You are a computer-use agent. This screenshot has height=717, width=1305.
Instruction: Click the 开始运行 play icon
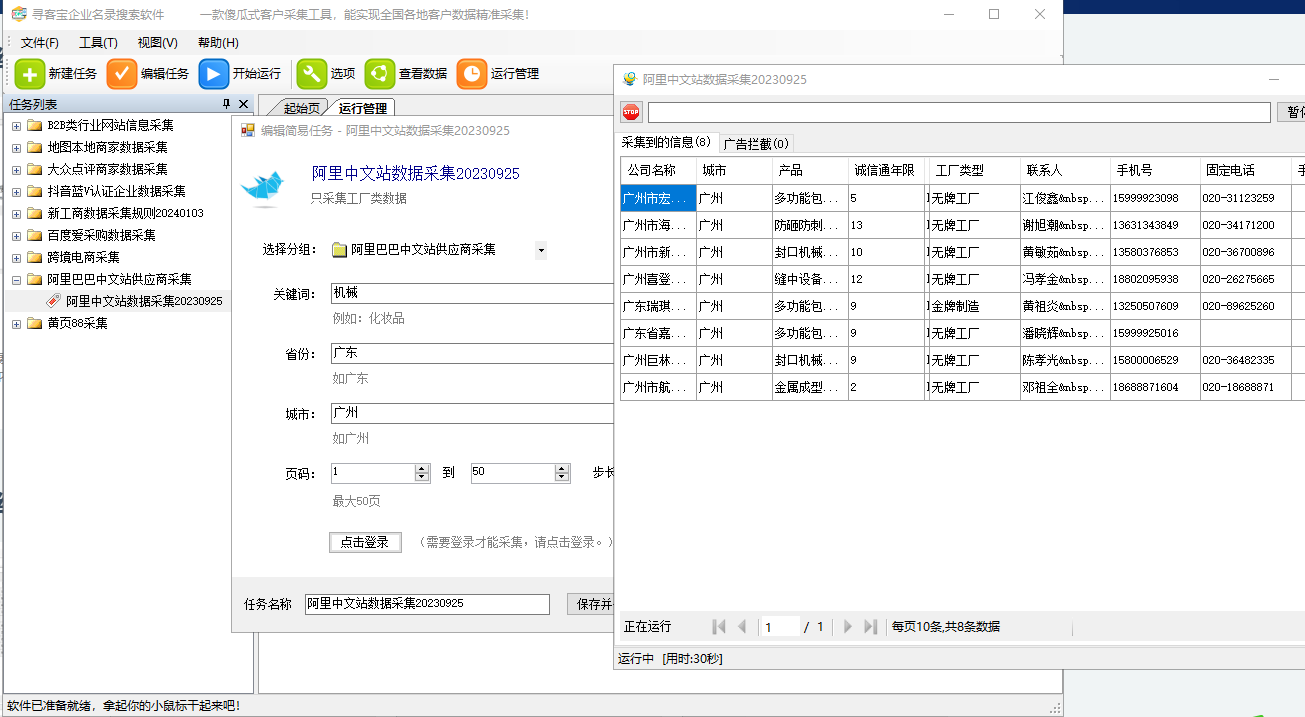coord(214,74)
